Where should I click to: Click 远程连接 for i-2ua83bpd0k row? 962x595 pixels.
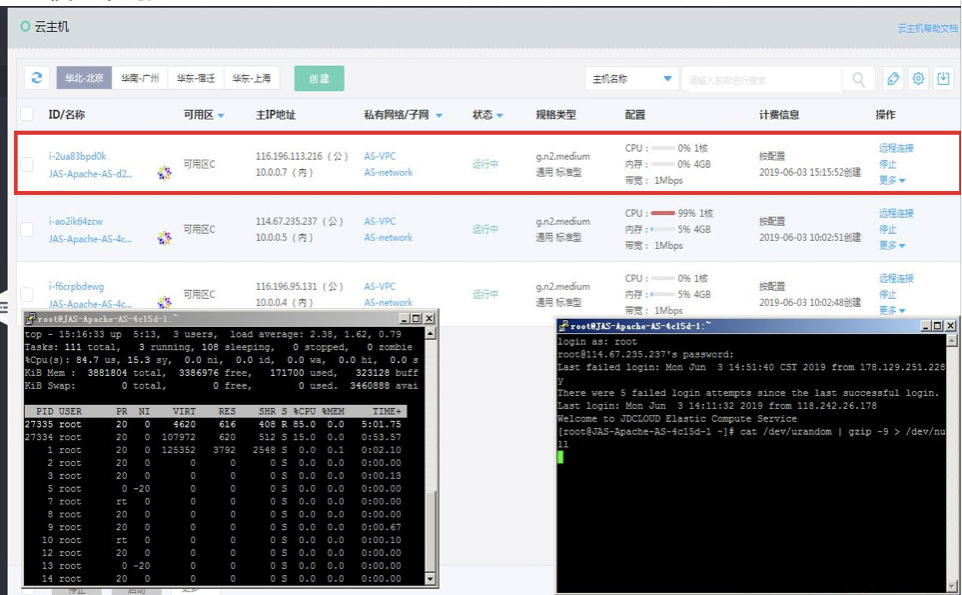click(x=896, y=148)
